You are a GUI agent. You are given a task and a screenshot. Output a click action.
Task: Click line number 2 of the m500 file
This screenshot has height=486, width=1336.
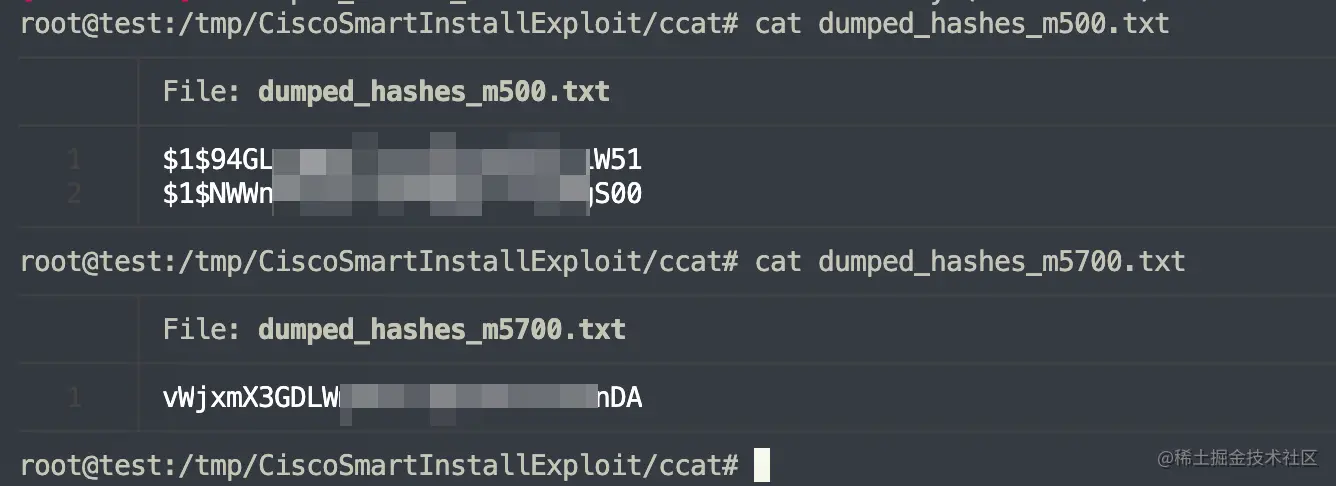coord(73,193)
